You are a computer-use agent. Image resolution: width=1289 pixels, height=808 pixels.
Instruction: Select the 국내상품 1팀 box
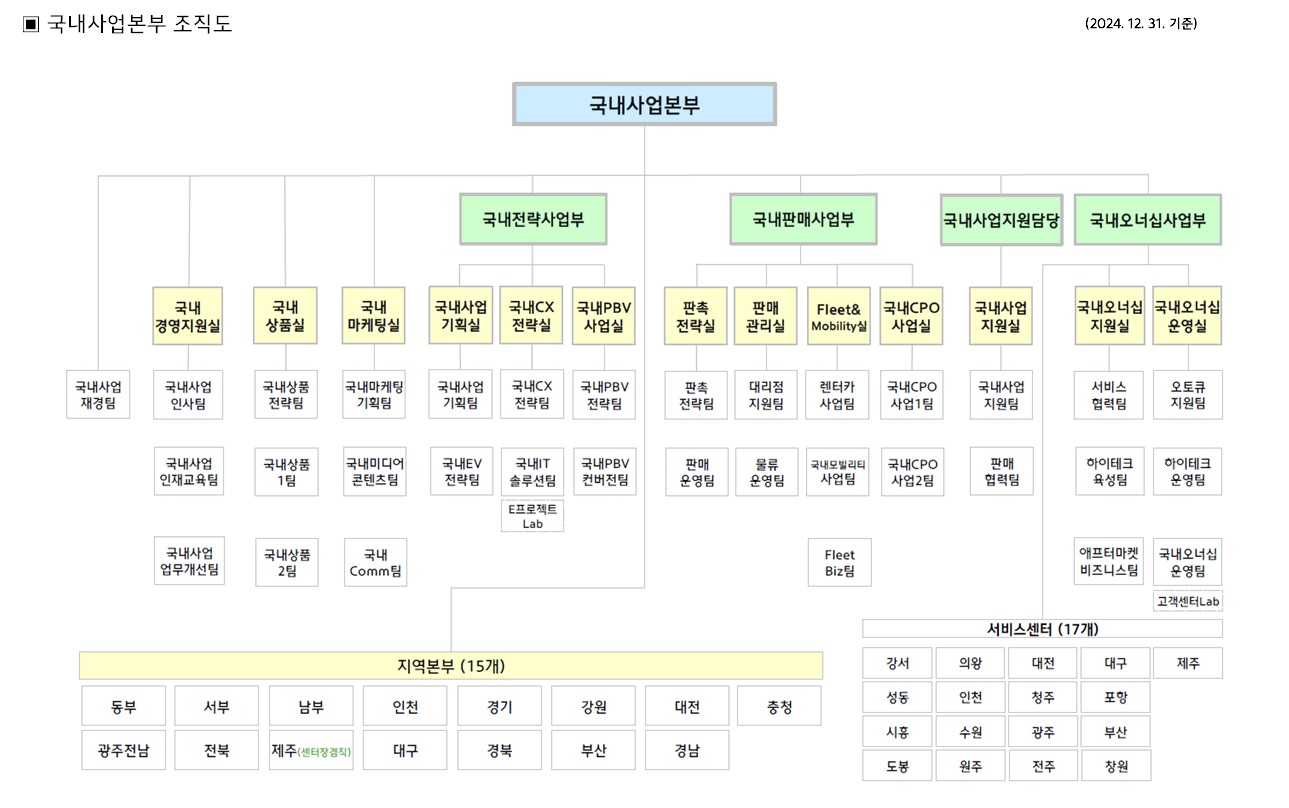click(x=286, y=472)
